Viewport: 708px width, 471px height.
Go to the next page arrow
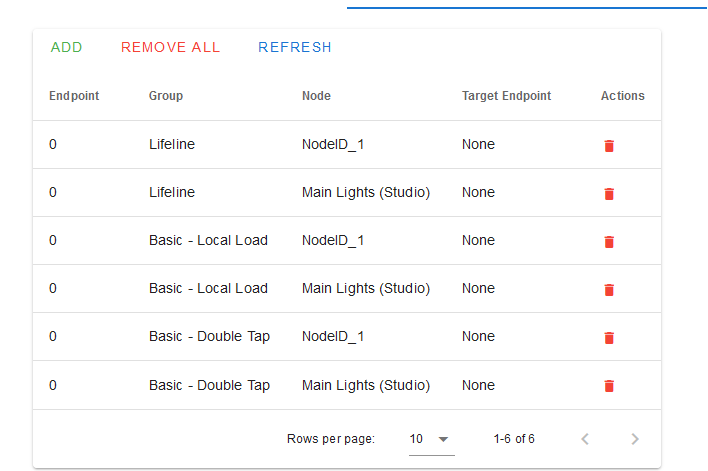[634, 439]
